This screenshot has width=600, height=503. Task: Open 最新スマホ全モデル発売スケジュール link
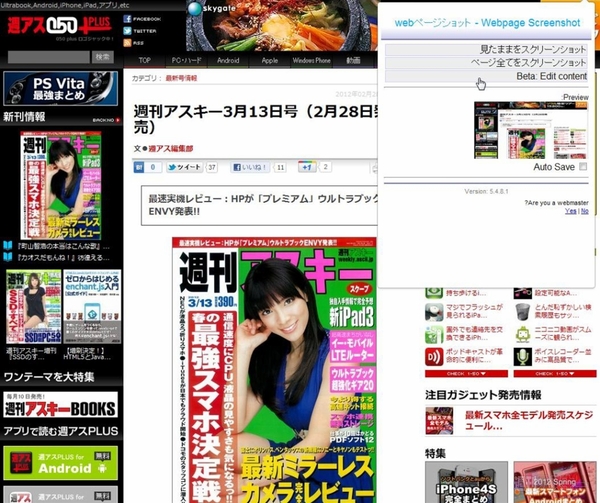point(528,420)
